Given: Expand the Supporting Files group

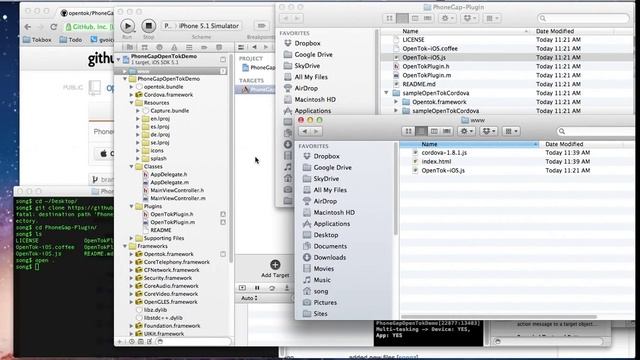Looking at the screenshot, I should pyautogui.click(x=131, y=238).
